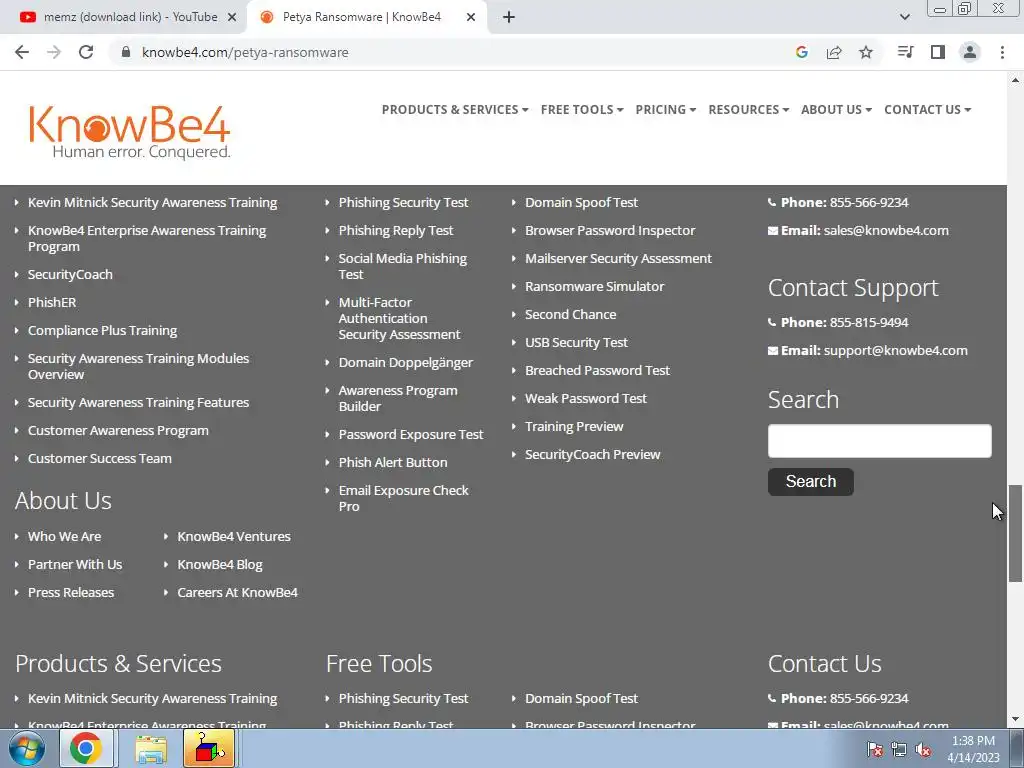Image resolution: width=1024 pixels, height=768 pixels.
Task: Click the dark Search button
Action: click(810, 482)
